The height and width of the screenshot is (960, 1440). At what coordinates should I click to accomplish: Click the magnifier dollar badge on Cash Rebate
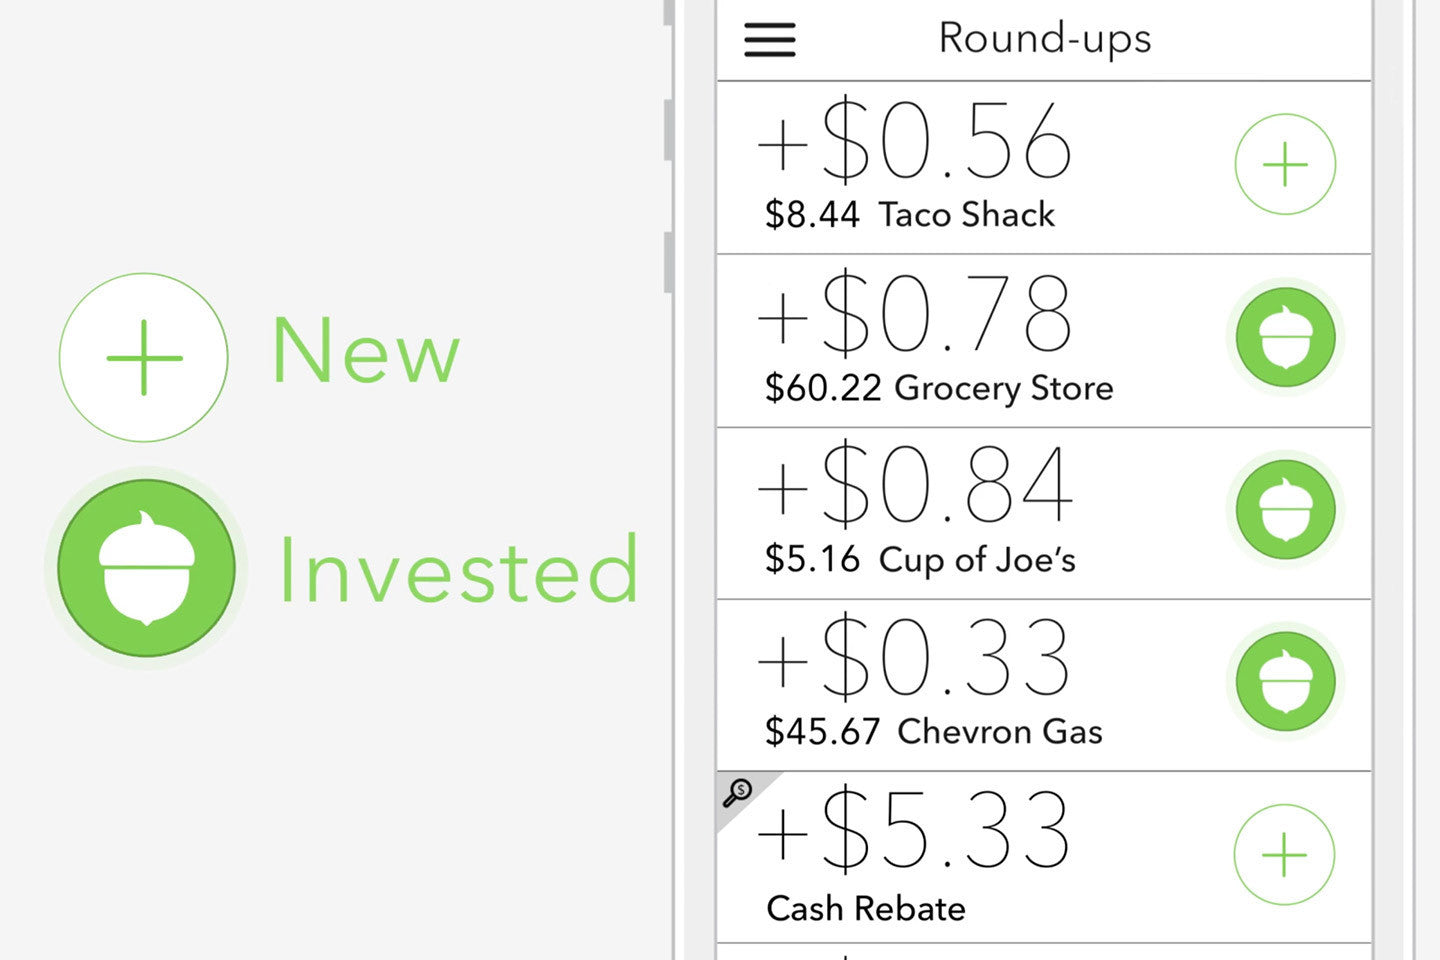738,792
